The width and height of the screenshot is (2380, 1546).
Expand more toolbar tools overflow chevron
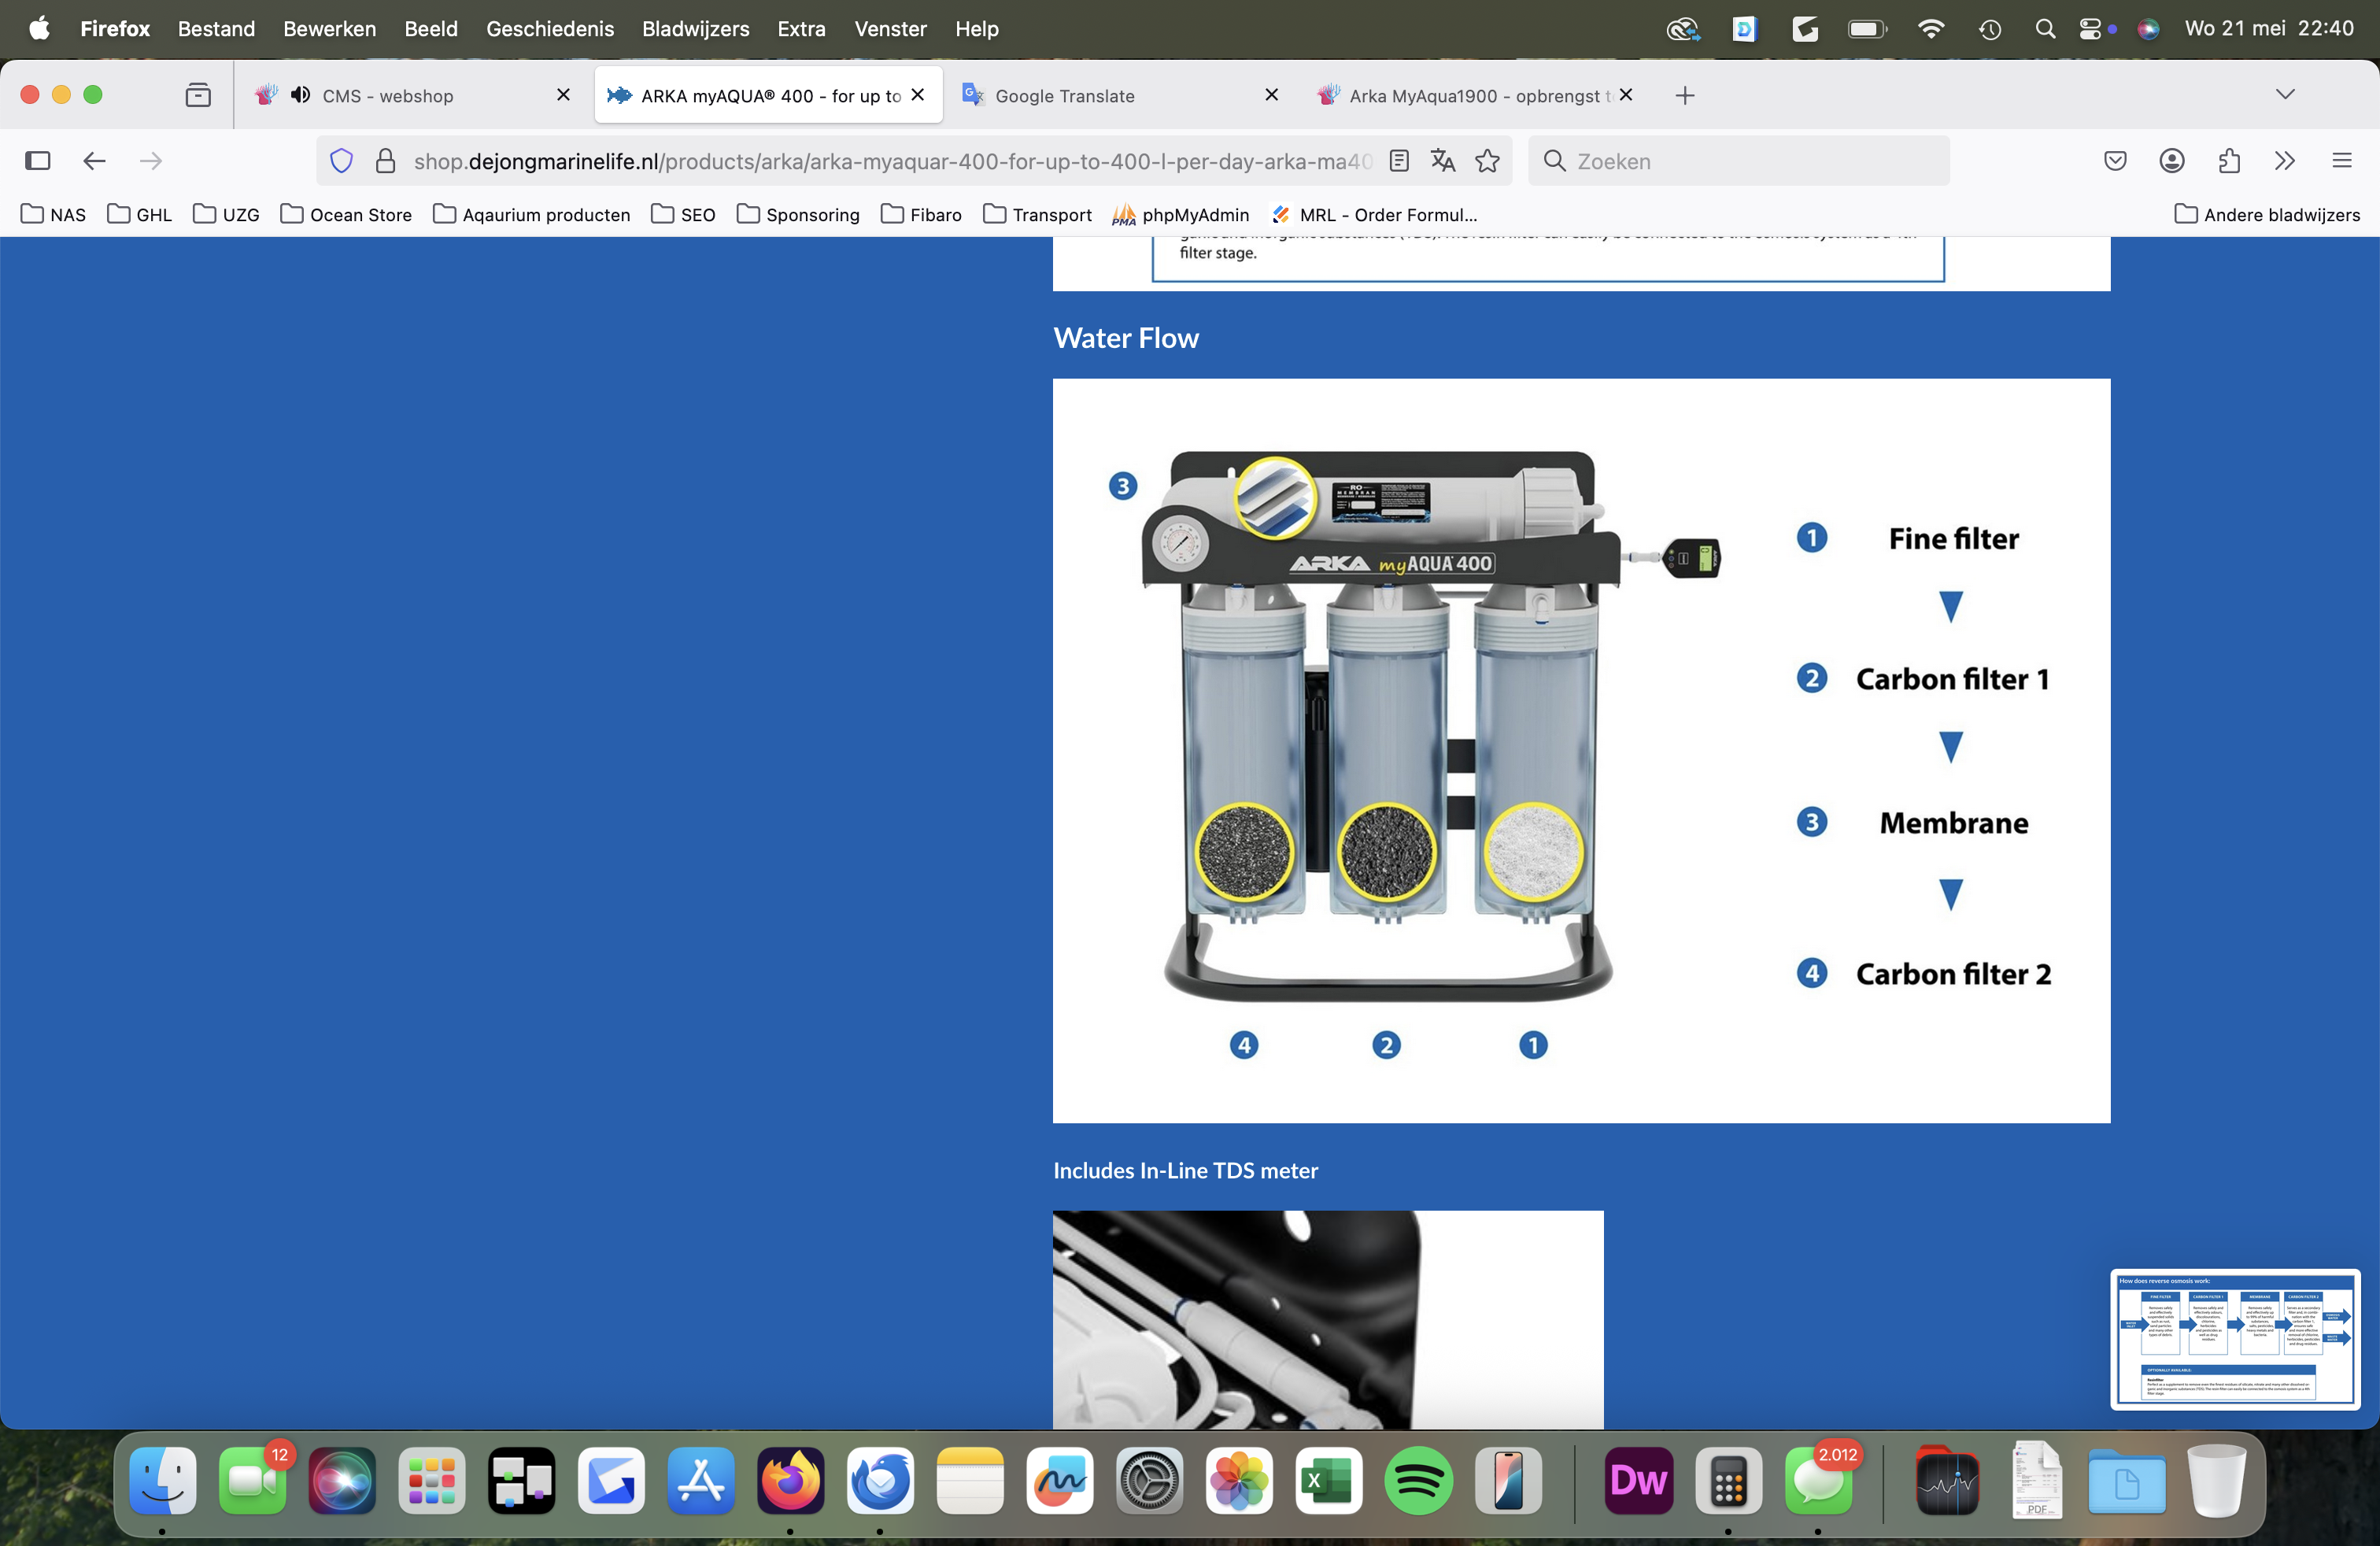point(2284,161)
